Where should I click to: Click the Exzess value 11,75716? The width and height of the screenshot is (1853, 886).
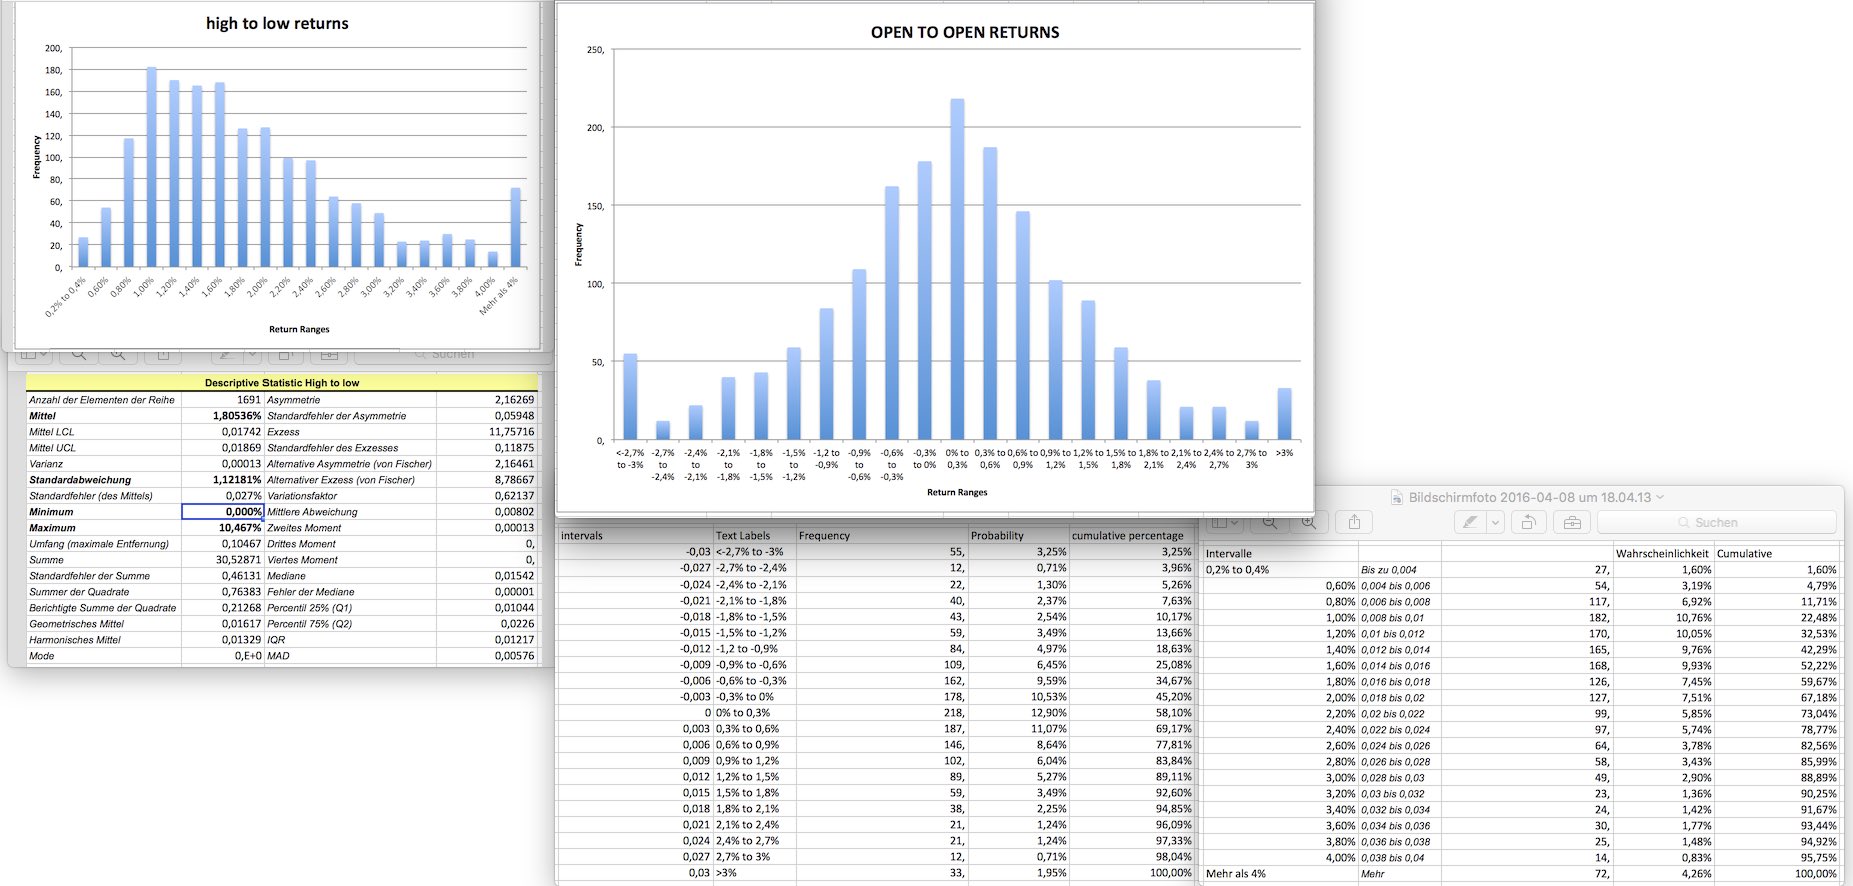coord(511,432)
